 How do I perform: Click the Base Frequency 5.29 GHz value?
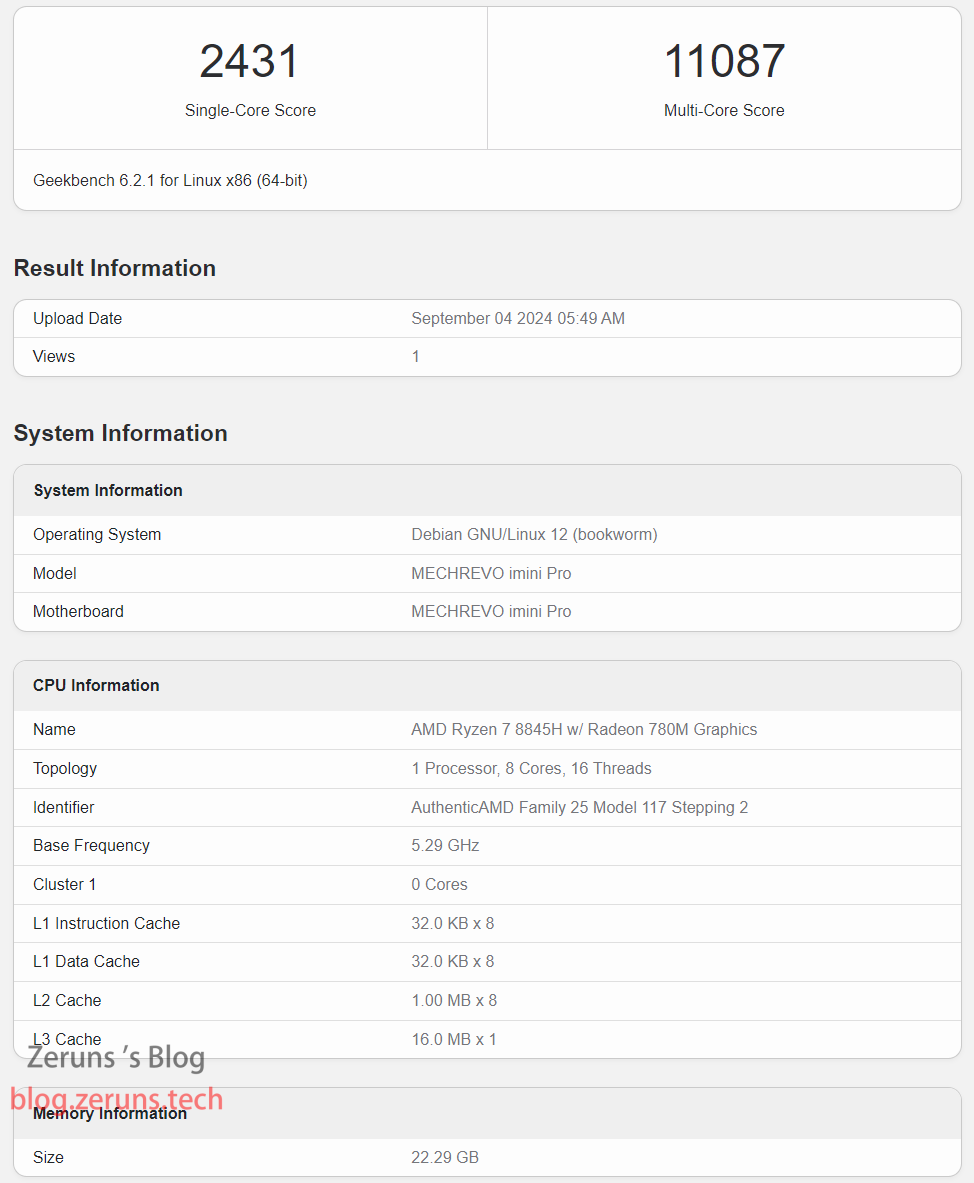445,846
